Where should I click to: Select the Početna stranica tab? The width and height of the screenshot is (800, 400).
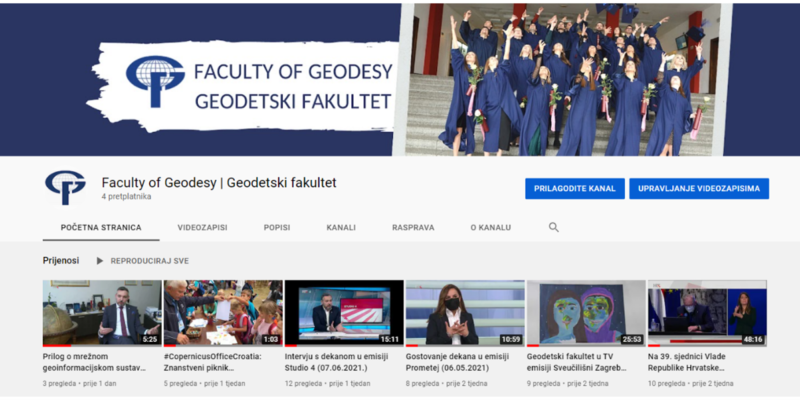101,228
